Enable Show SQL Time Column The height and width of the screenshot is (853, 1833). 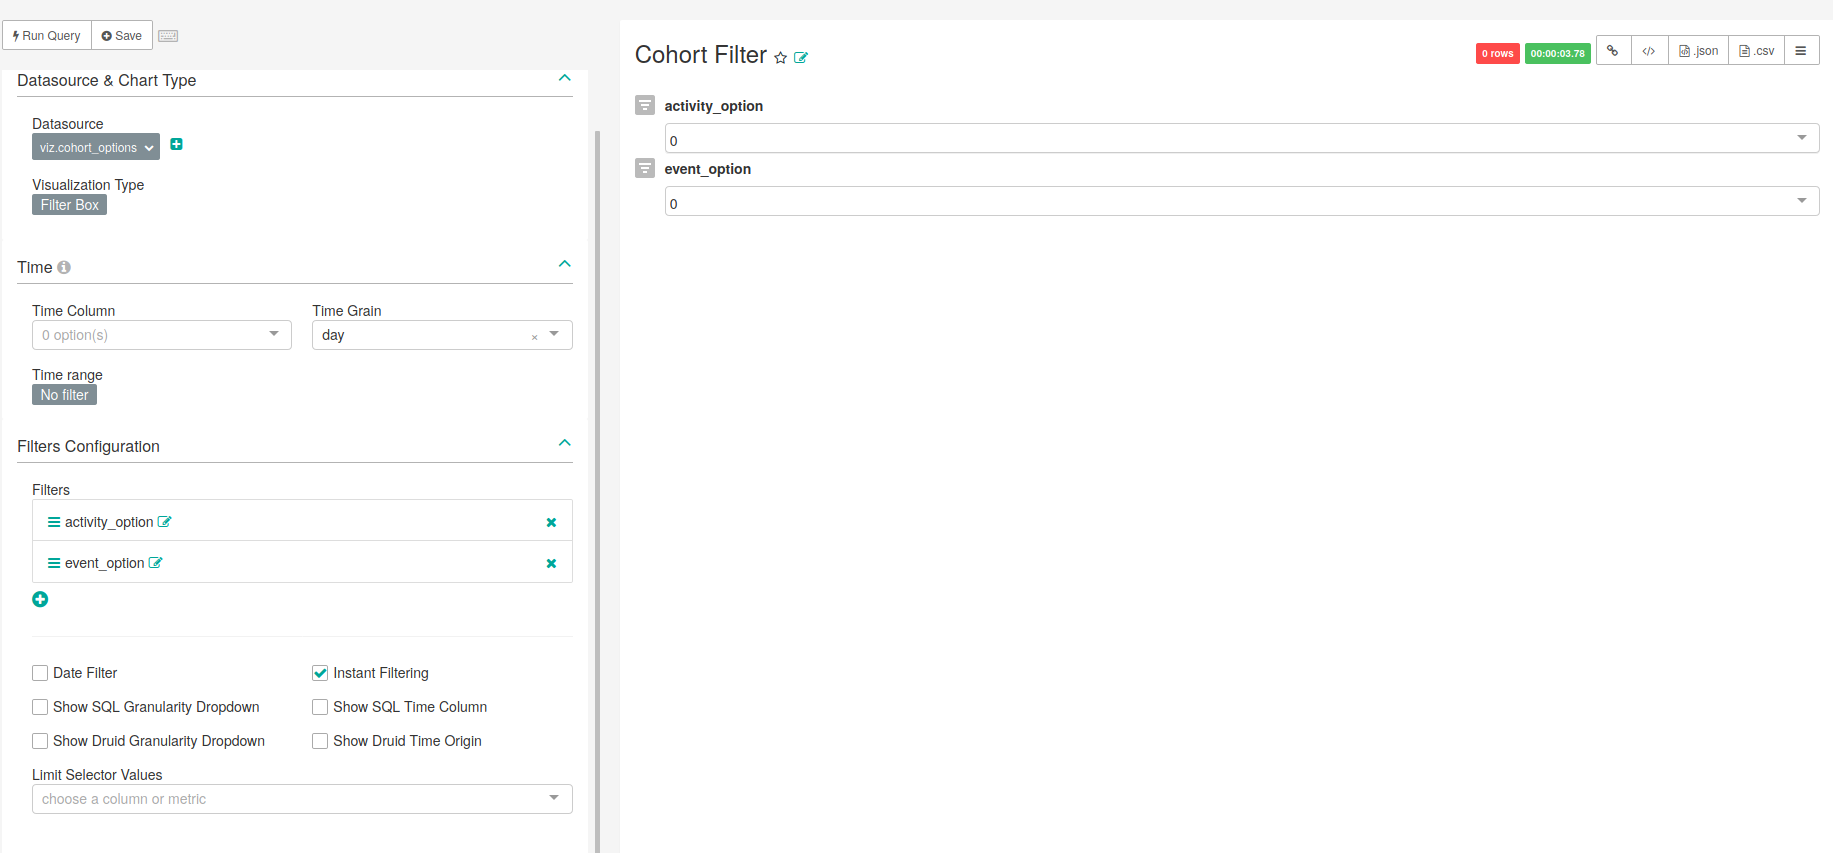pos(320,707)
